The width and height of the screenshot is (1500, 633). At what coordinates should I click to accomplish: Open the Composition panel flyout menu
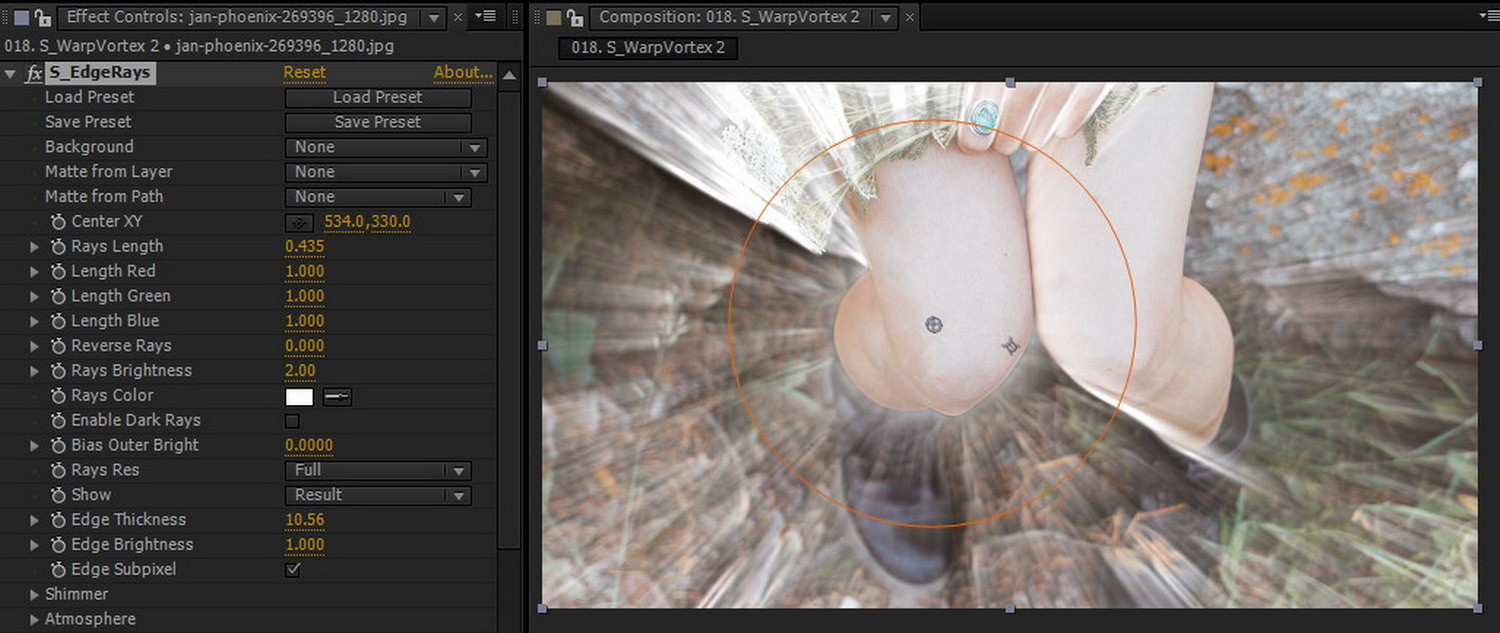coord(1488,16)
